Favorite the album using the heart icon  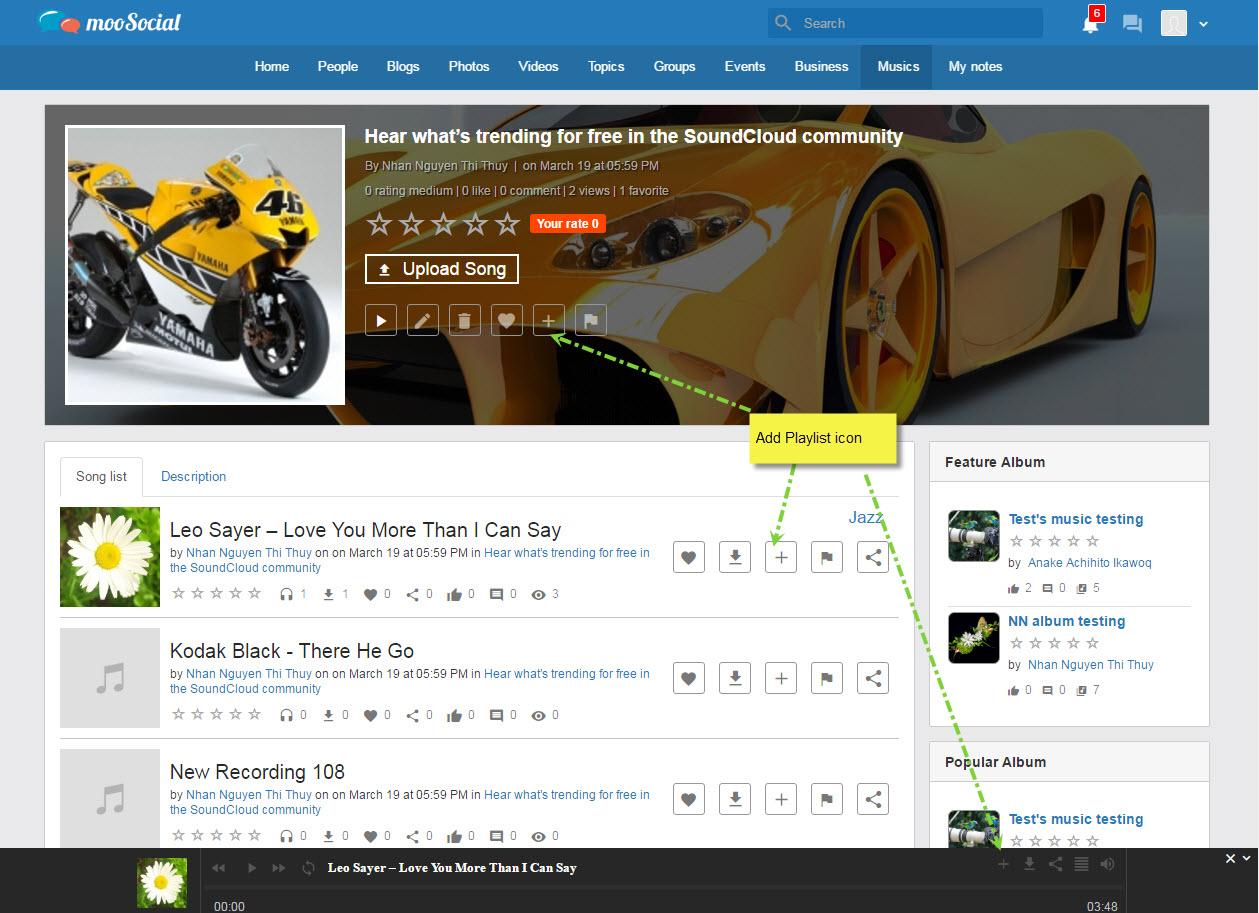click(x=507, y=320)
